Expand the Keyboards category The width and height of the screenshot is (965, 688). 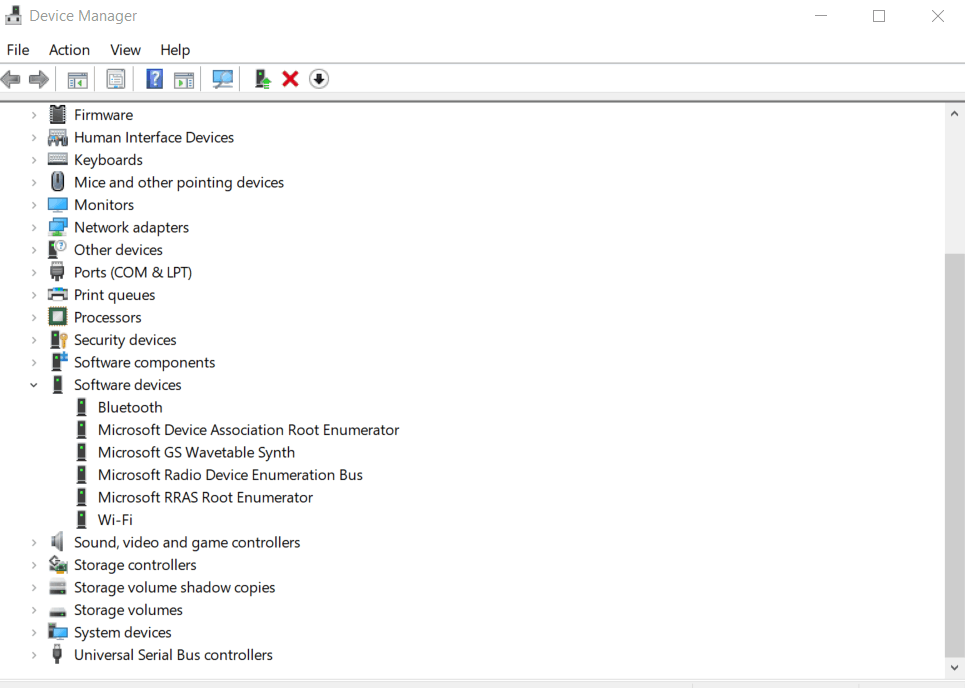pos(34,160)
